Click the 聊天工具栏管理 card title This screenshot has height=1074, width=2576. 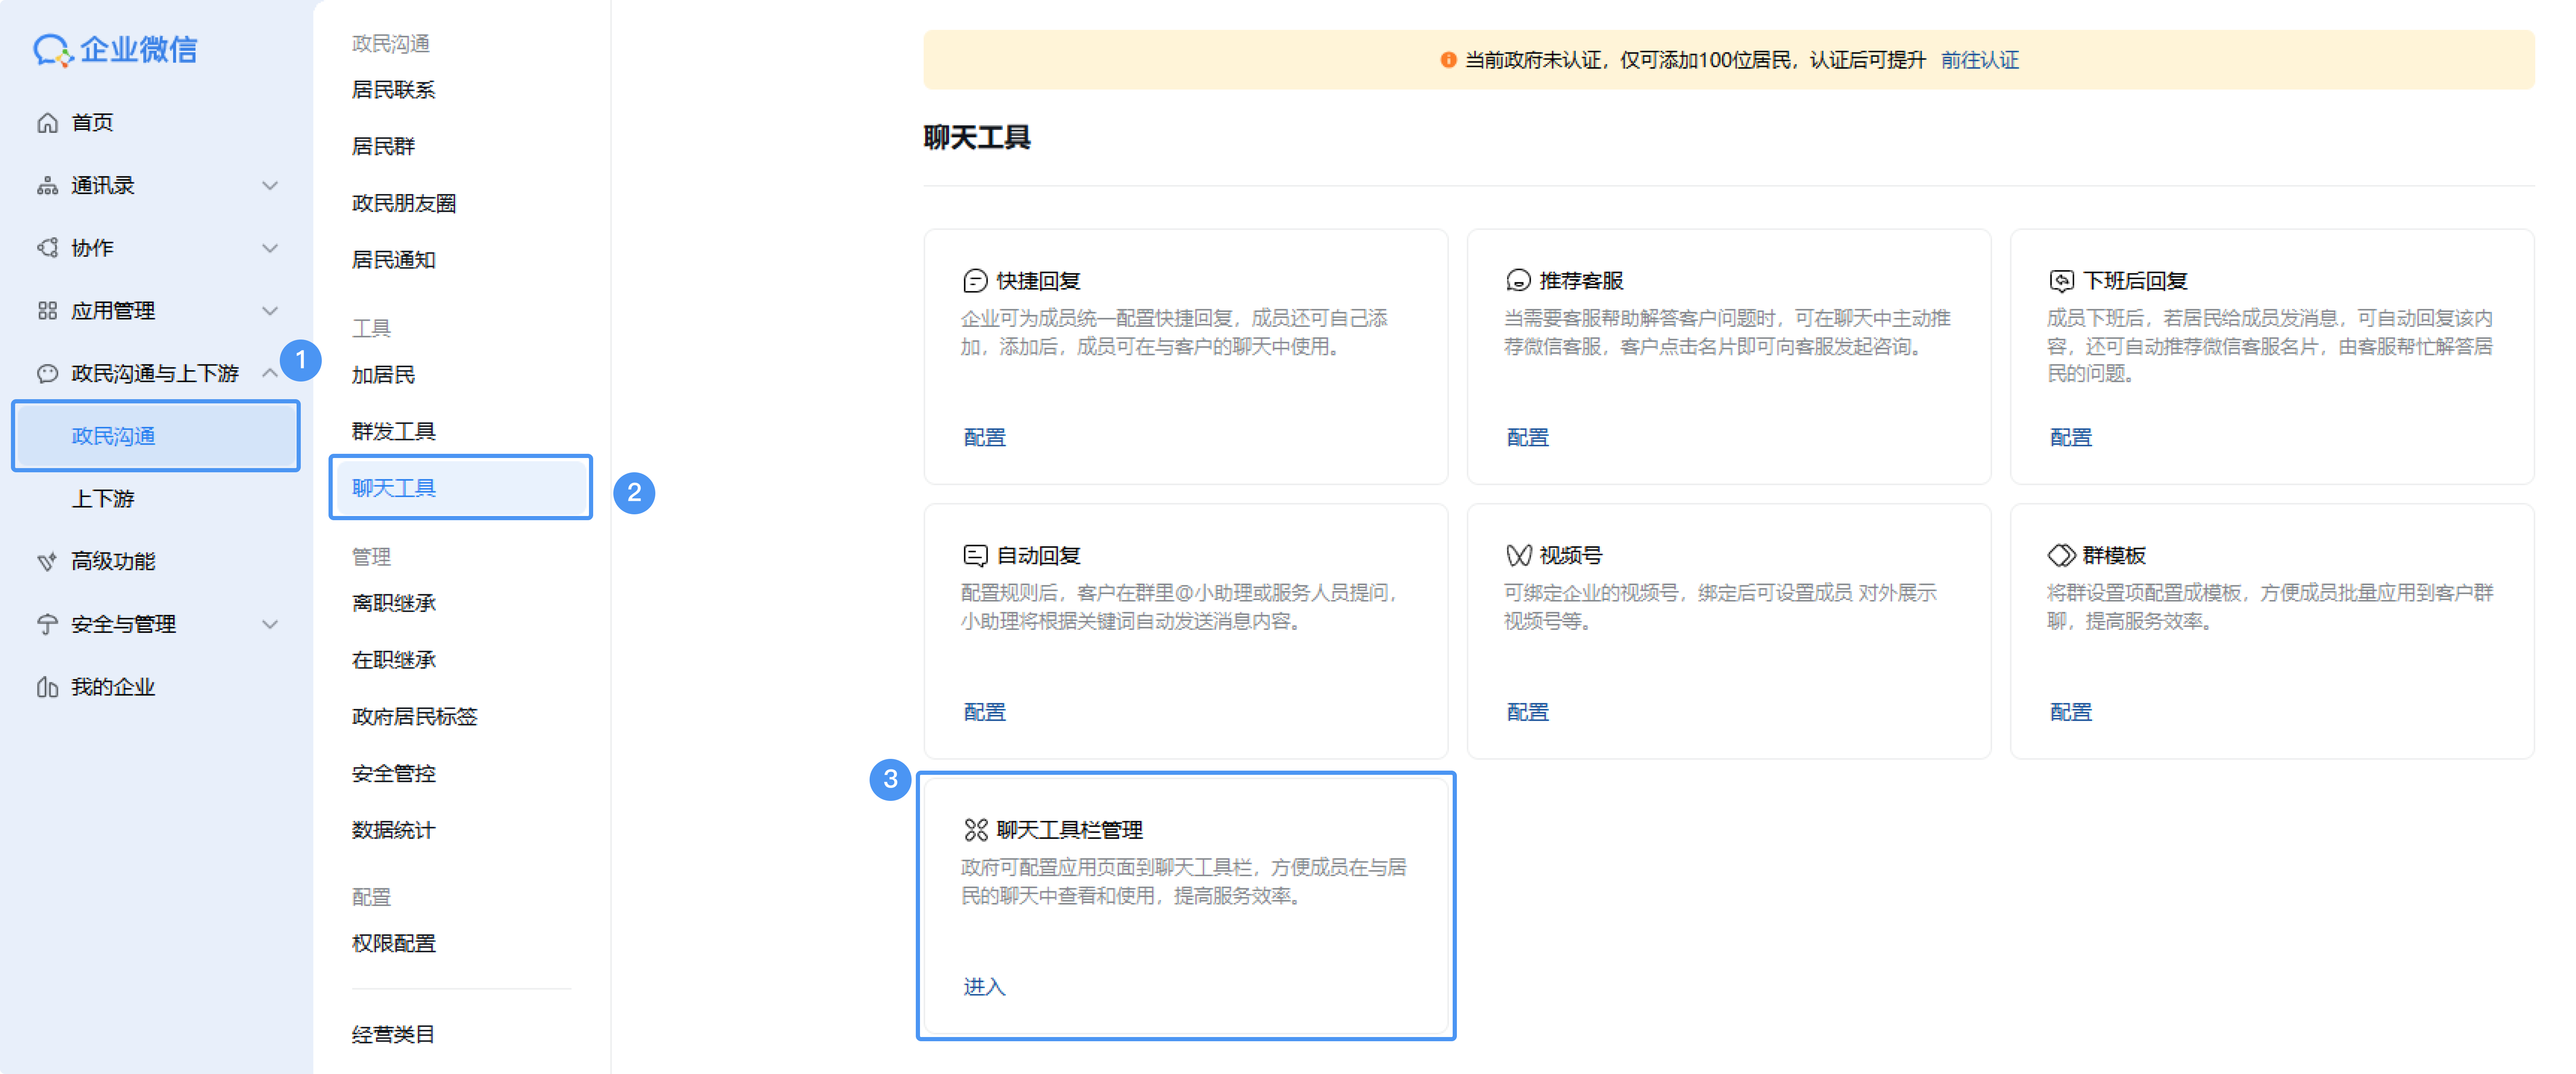(1070, 830)
